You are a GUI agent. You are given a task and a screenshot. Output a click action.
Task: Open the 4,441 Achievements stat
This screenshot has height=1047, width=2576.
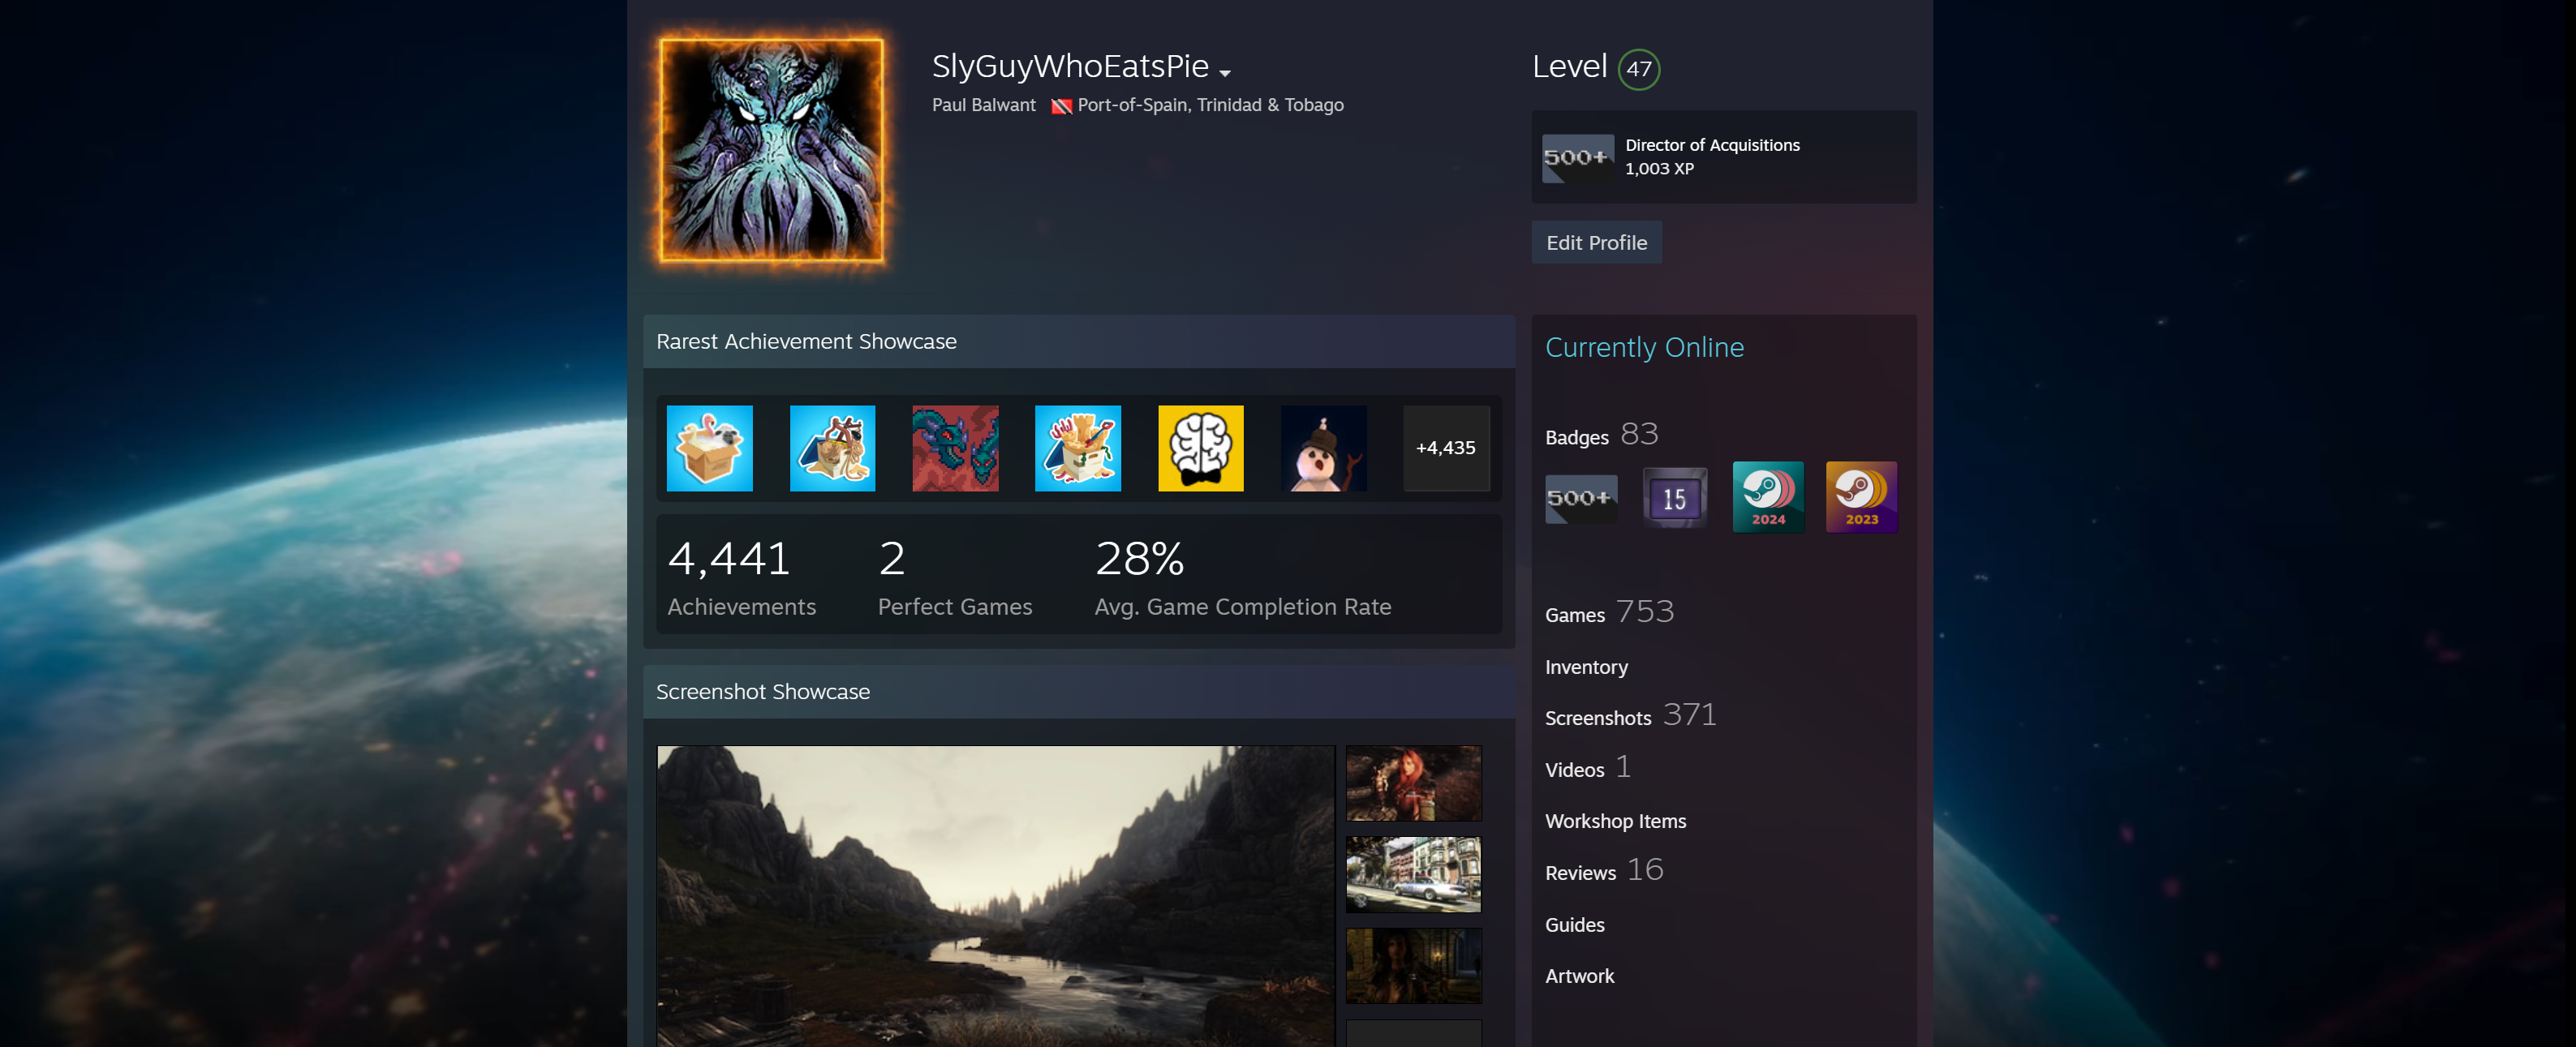coord(741,577)
